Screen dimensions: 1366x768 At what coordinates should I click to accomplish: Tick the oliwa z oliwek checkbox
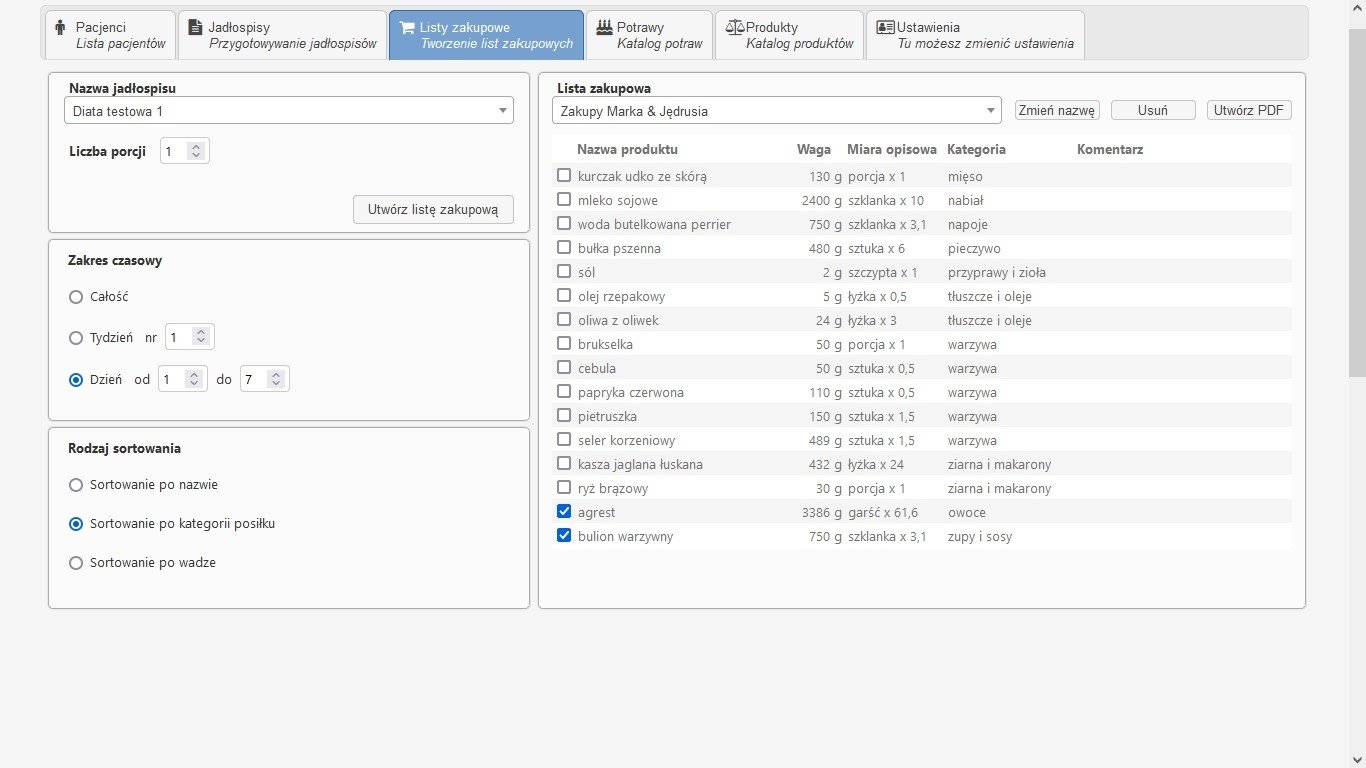coord(564,319)
